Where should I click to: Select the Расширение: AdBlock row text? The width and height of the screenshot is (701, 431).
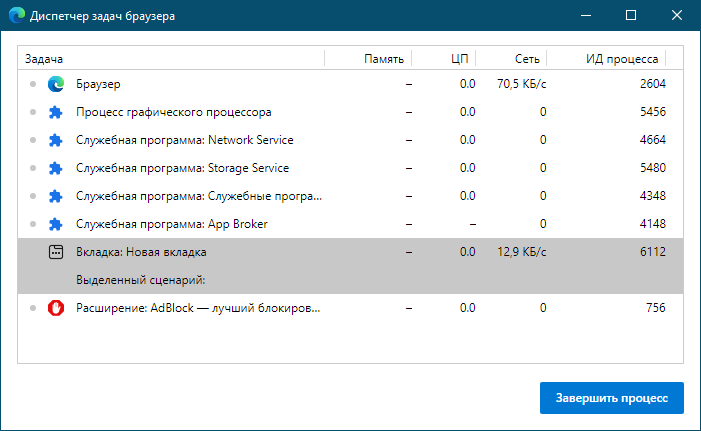point(198,308)
